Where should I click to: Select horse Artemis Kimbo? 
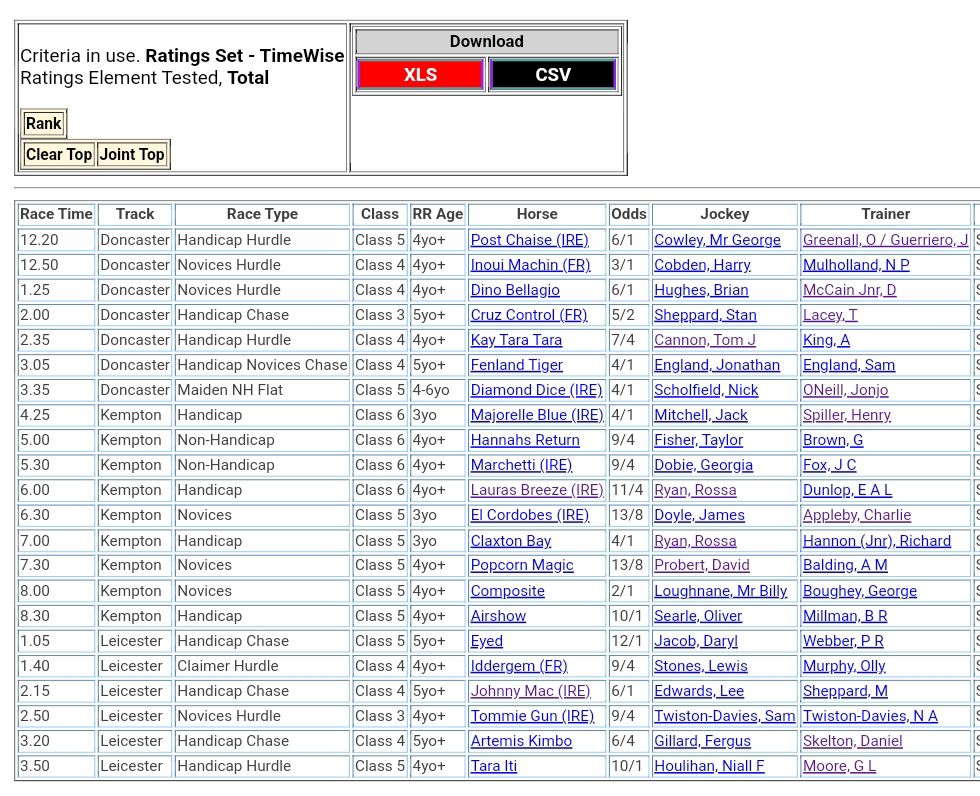click(521, 741)
